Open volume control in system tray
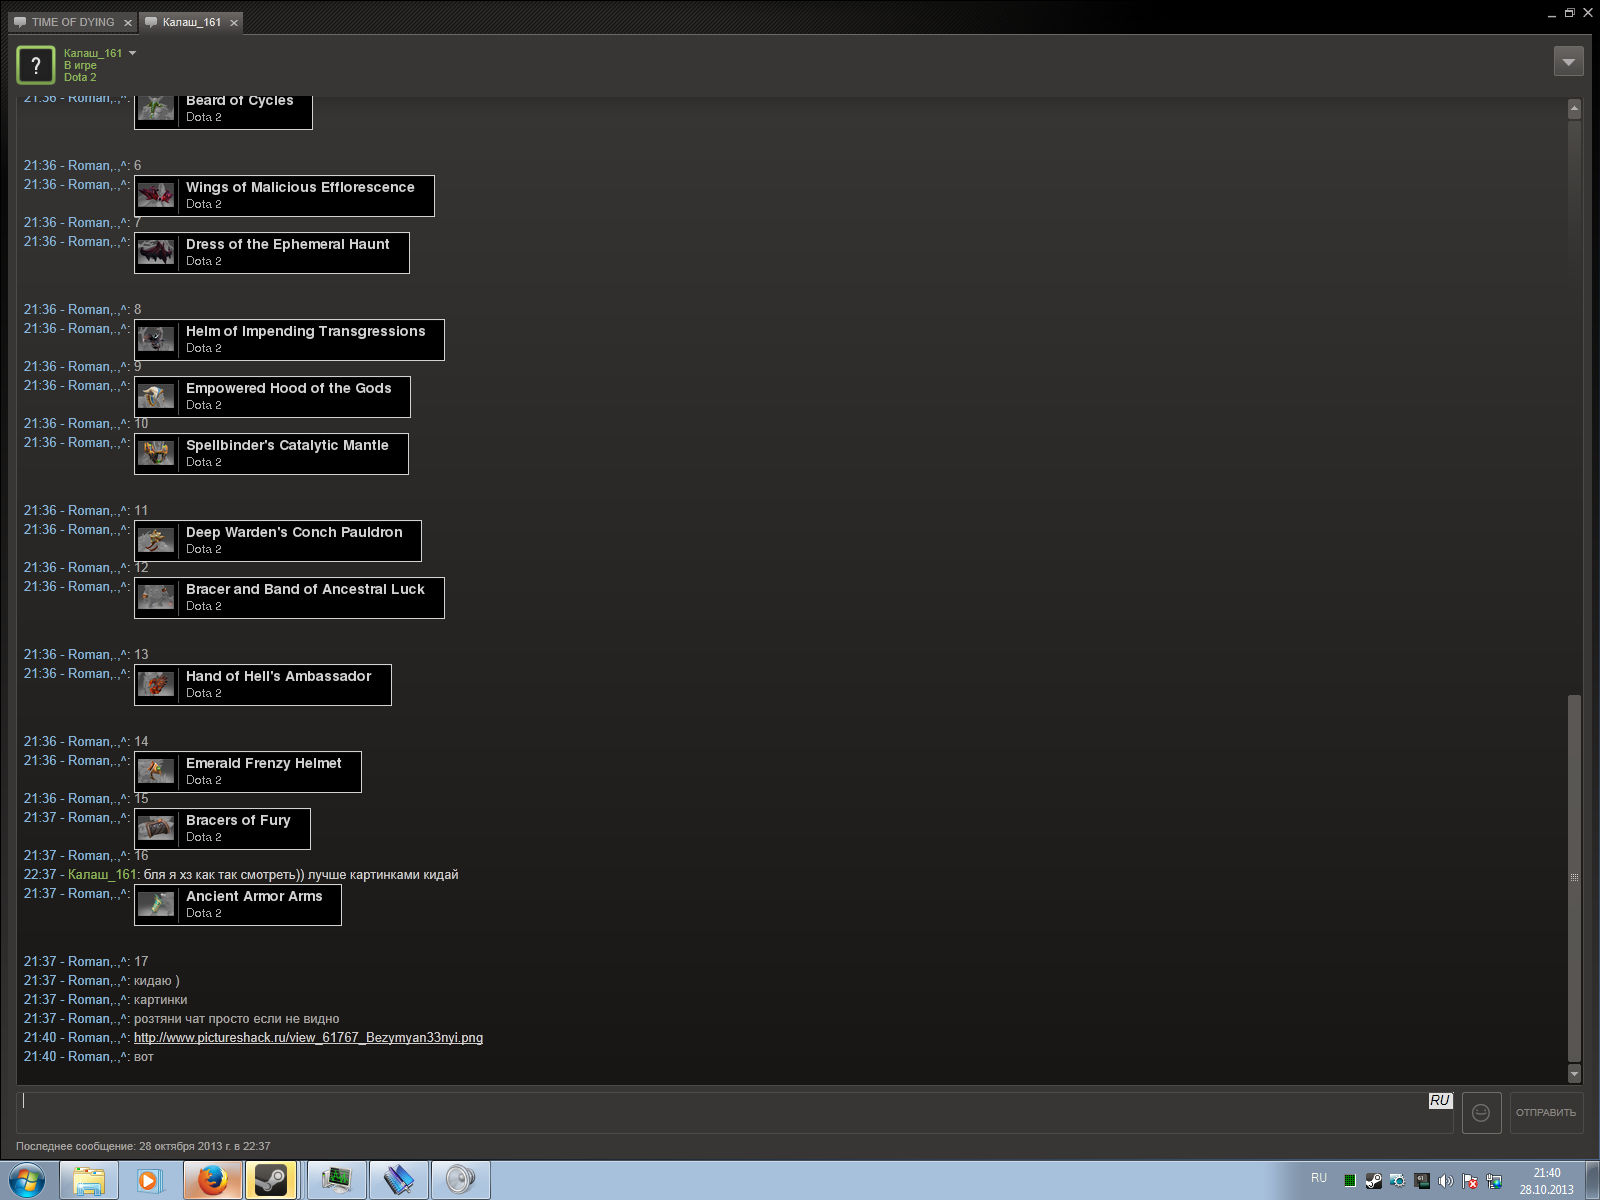1600x1200 pixels. click(1445, 1181)
